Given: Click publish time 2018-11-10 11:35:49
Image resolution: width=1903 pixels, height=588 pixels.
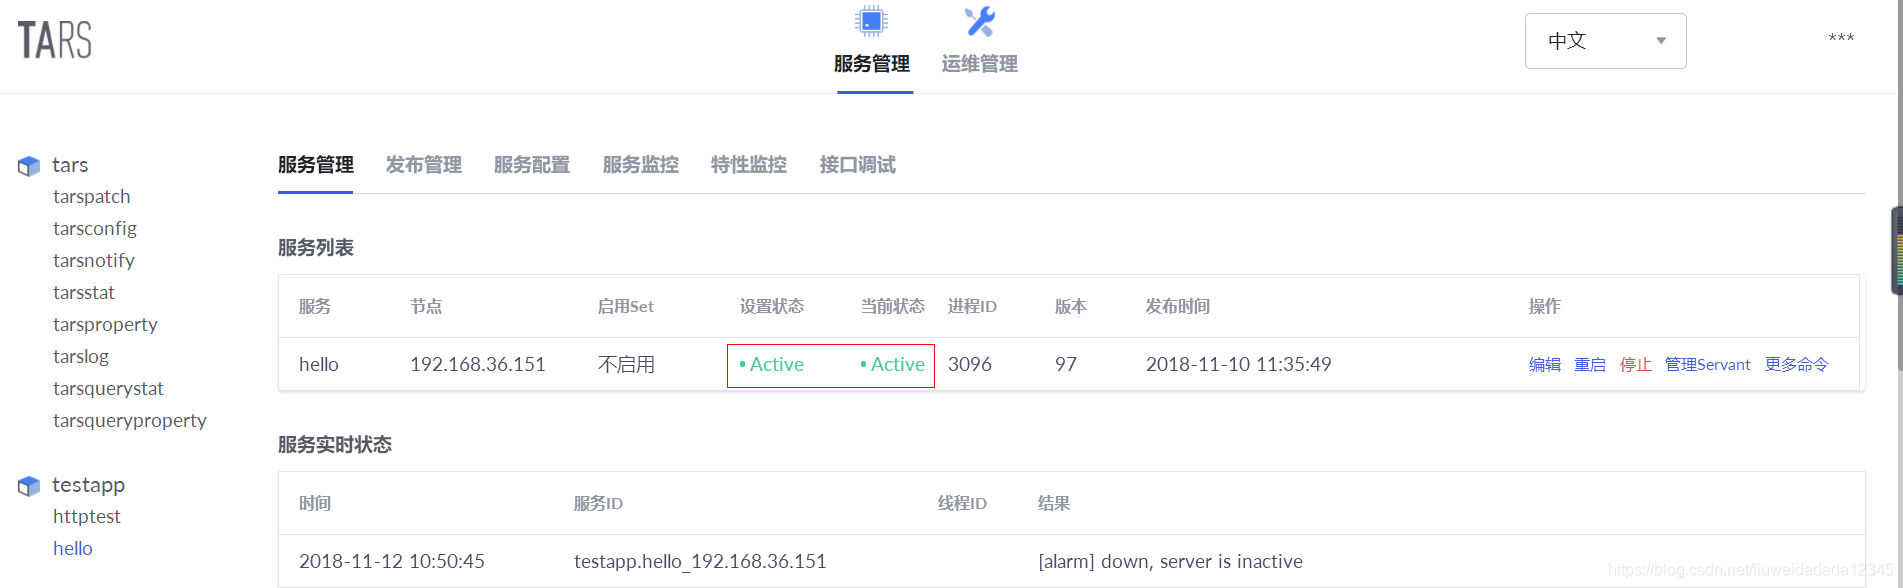Looking at the screenshot, I should tap(1239, 365).
